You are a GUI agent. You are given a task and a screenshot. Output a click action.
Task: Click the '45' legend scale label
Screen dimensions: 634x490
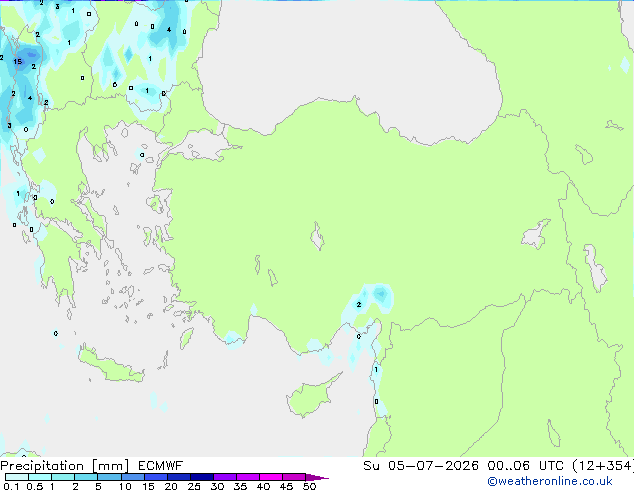pyautogui.click(x=286, y=486)
